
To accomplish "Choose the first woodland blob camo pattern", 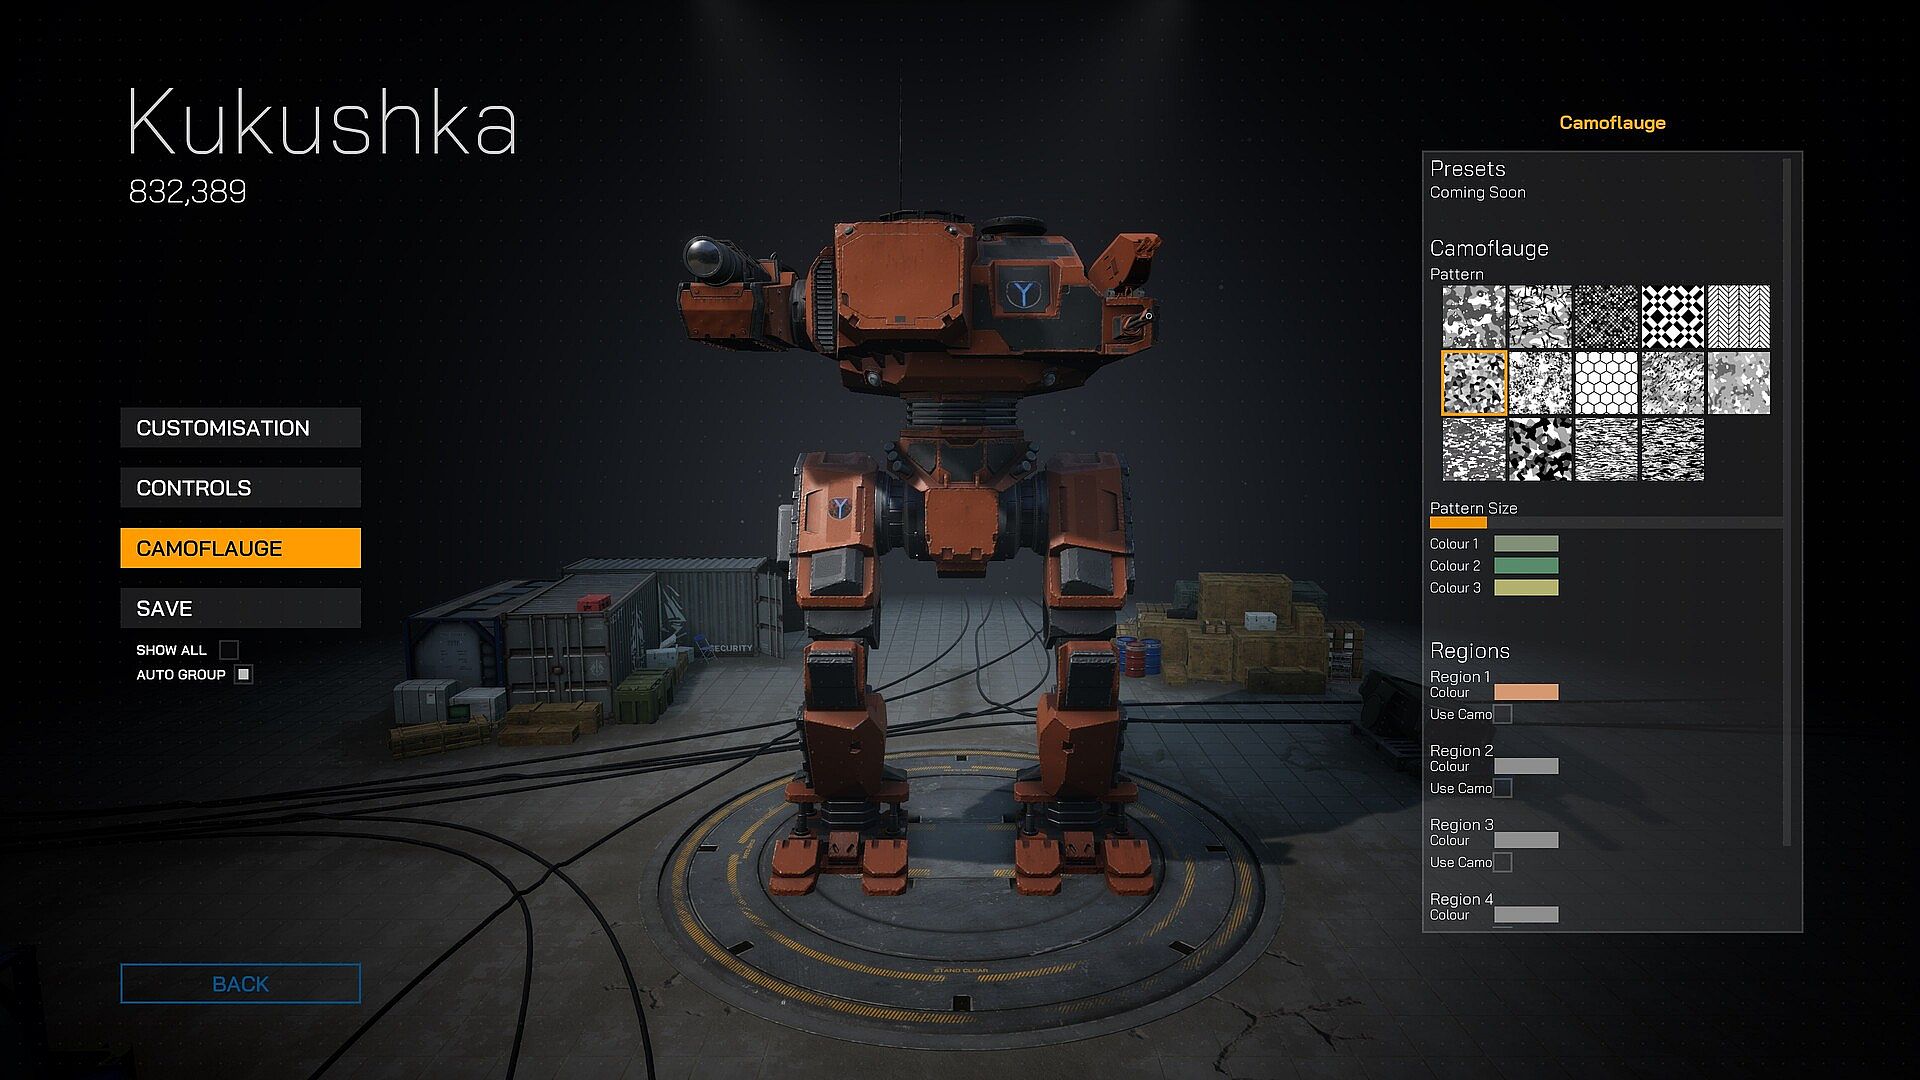I will pyautogui.click(x=1473, y=316).
